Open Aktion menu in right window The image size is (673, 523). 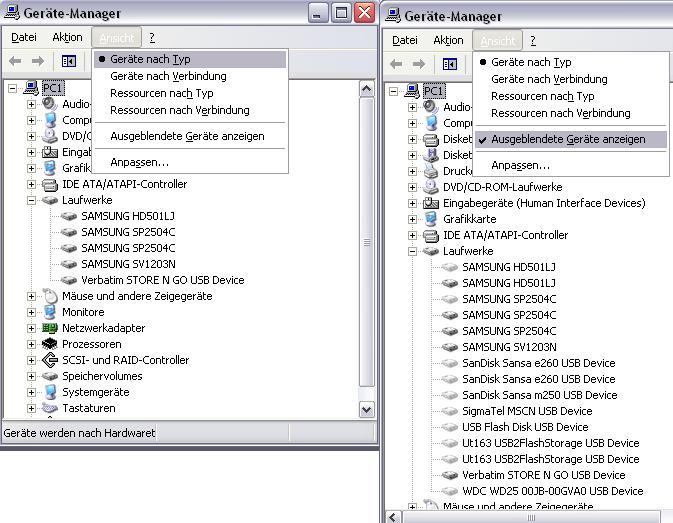click(x=448, y=40)
